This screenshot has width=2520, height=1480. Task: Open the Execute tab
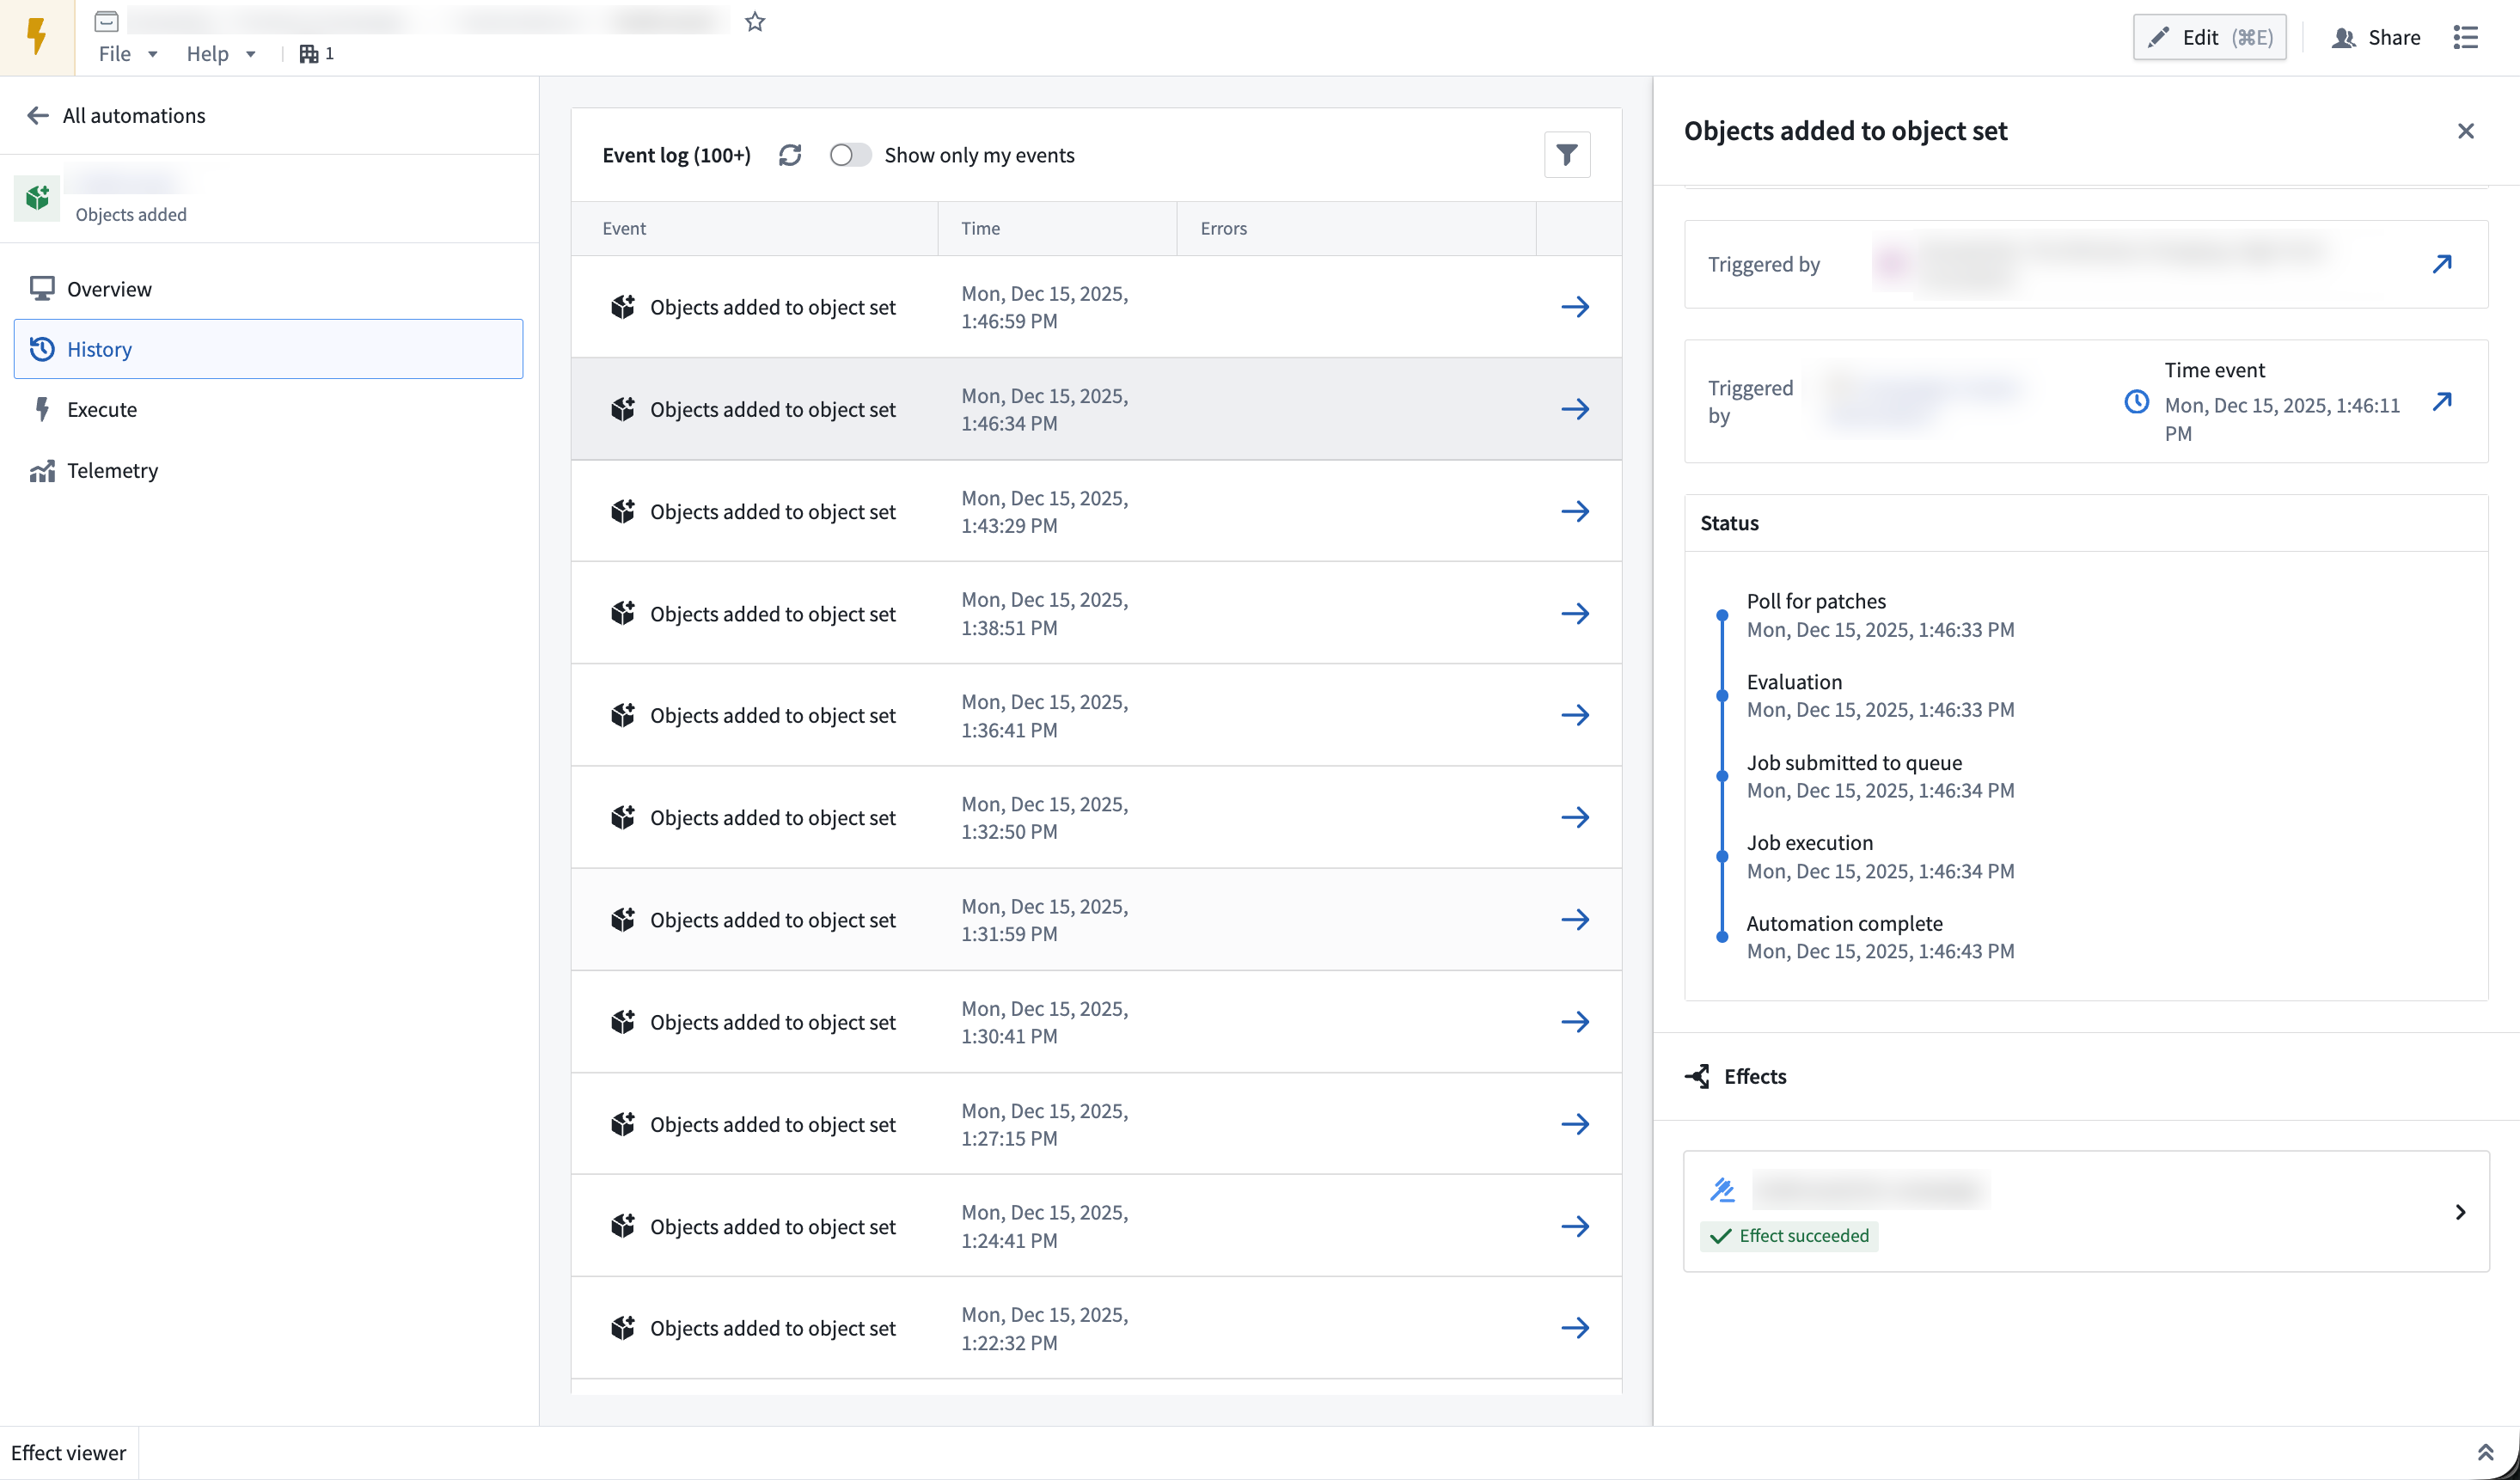coord(268,409)
